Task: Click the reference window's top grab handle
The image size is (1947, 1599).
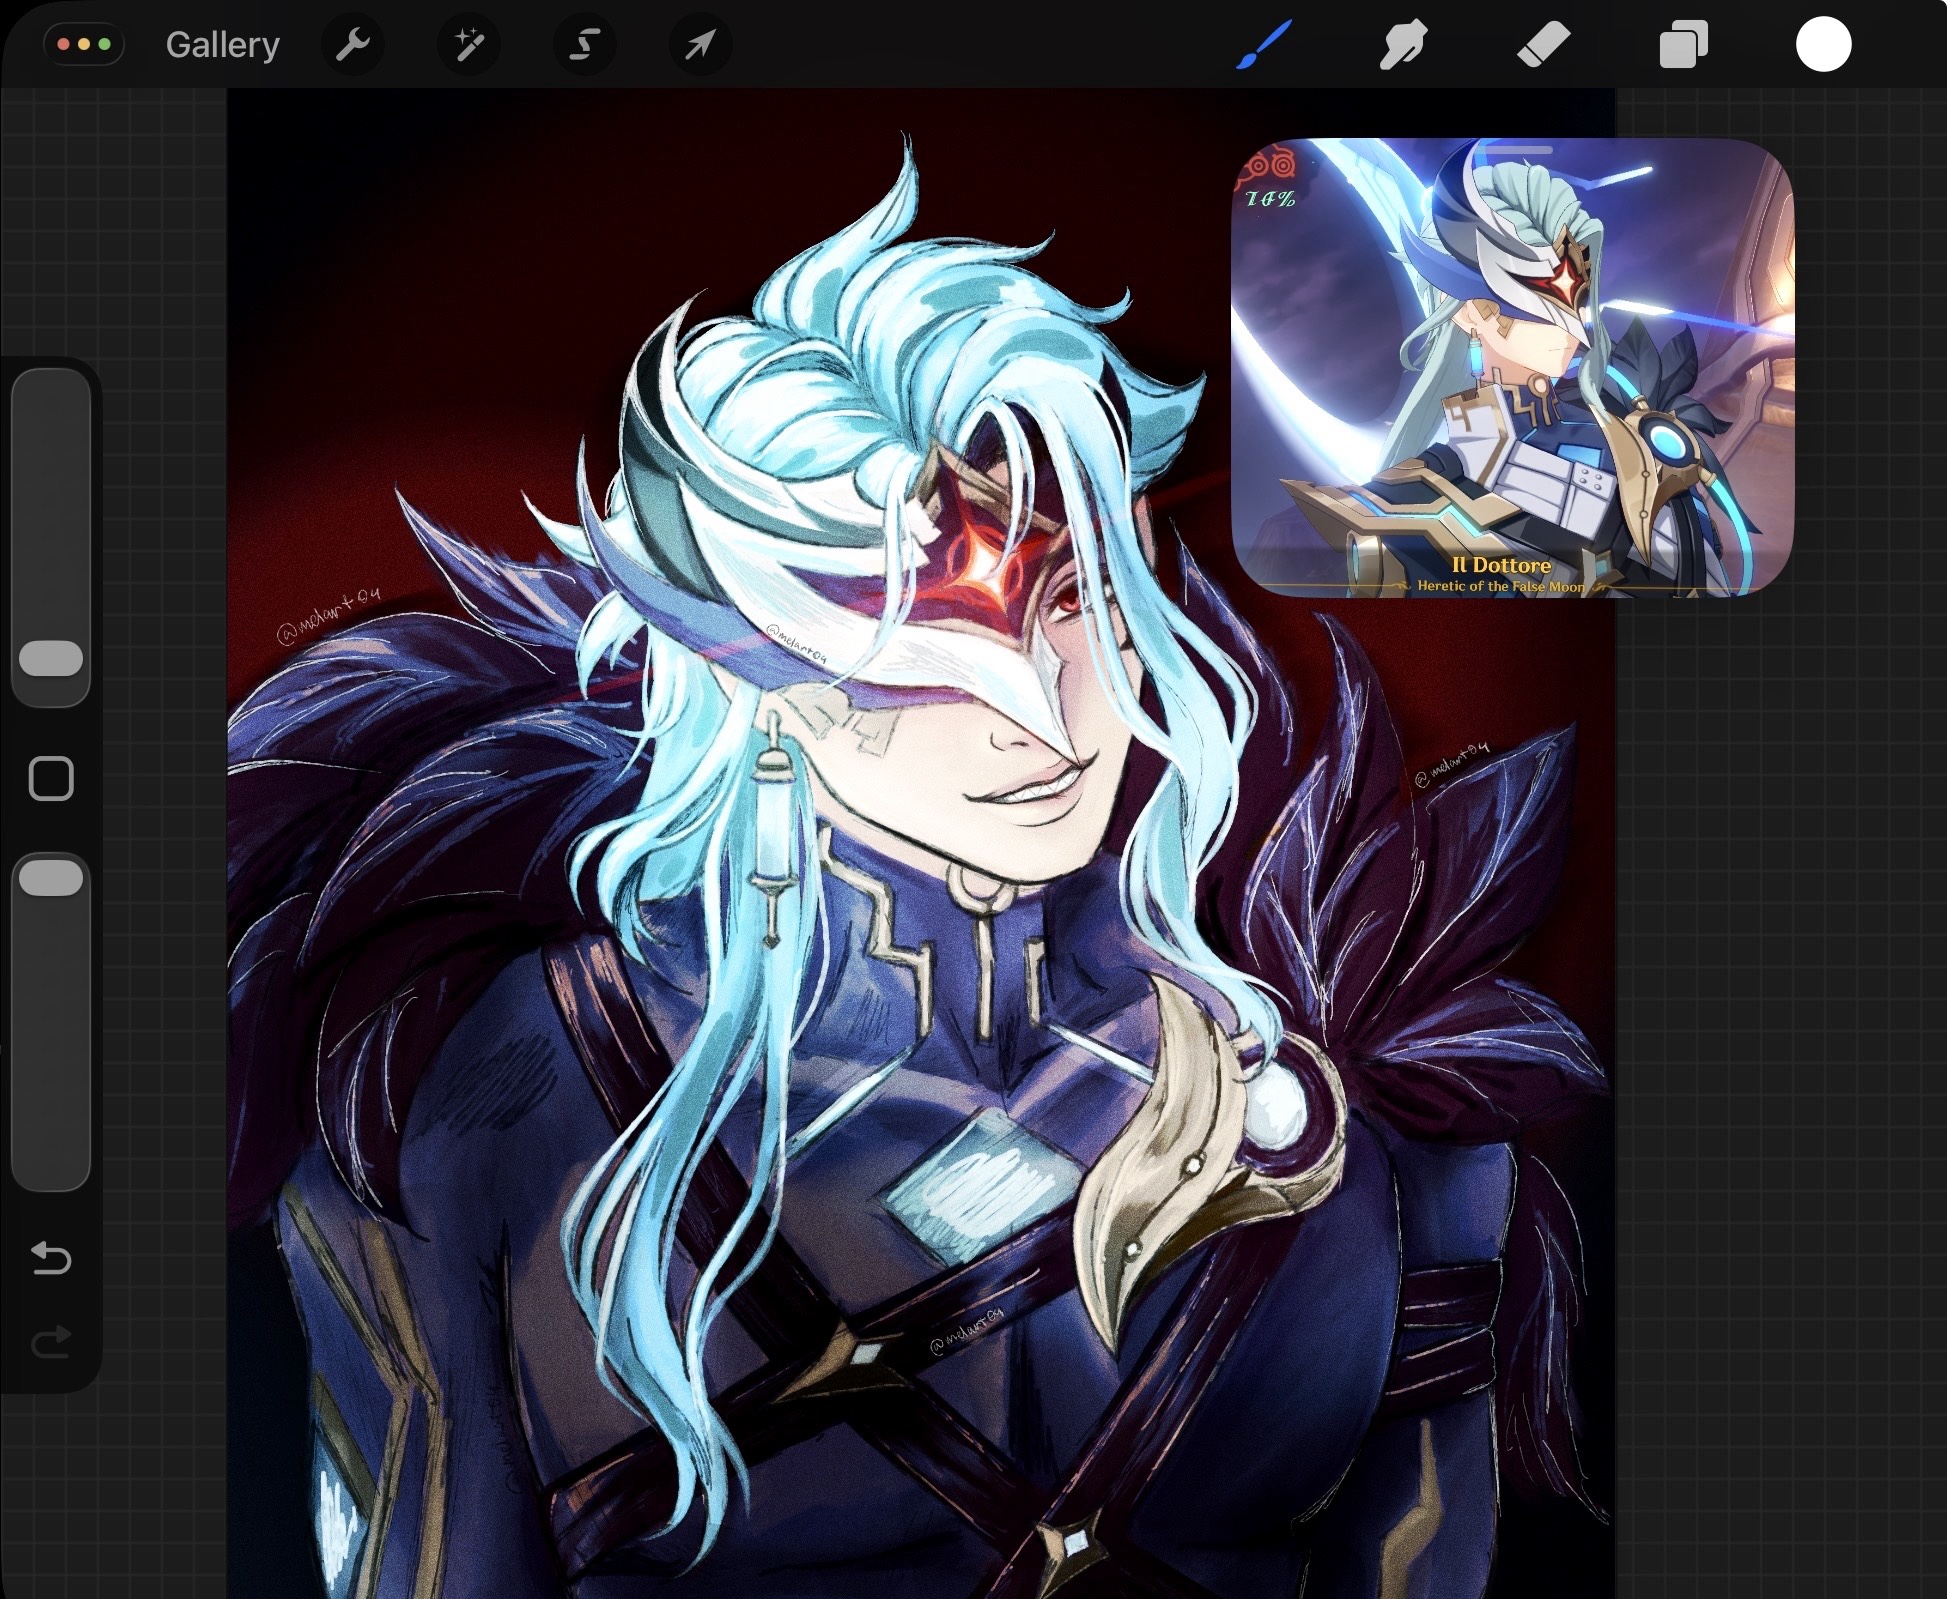Action: pos(1512,150)
